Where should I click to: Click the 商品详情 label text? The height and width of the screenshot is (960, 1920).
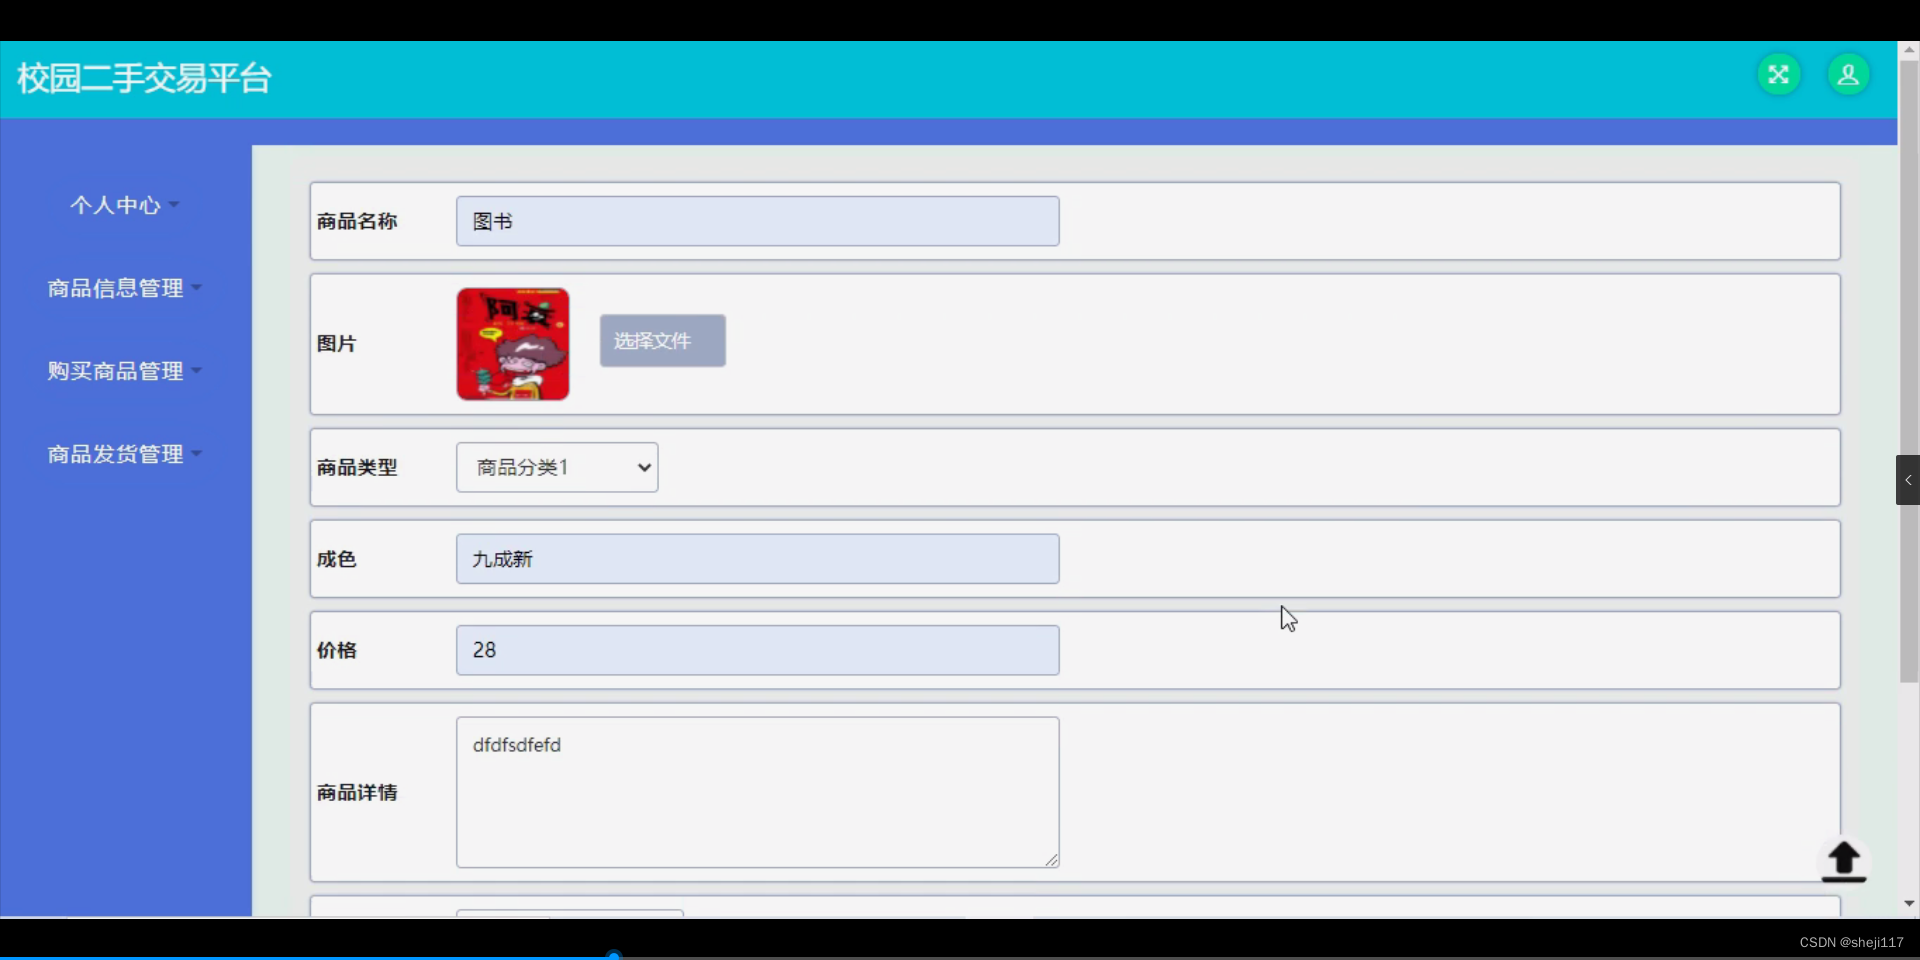tap(357, 792)
